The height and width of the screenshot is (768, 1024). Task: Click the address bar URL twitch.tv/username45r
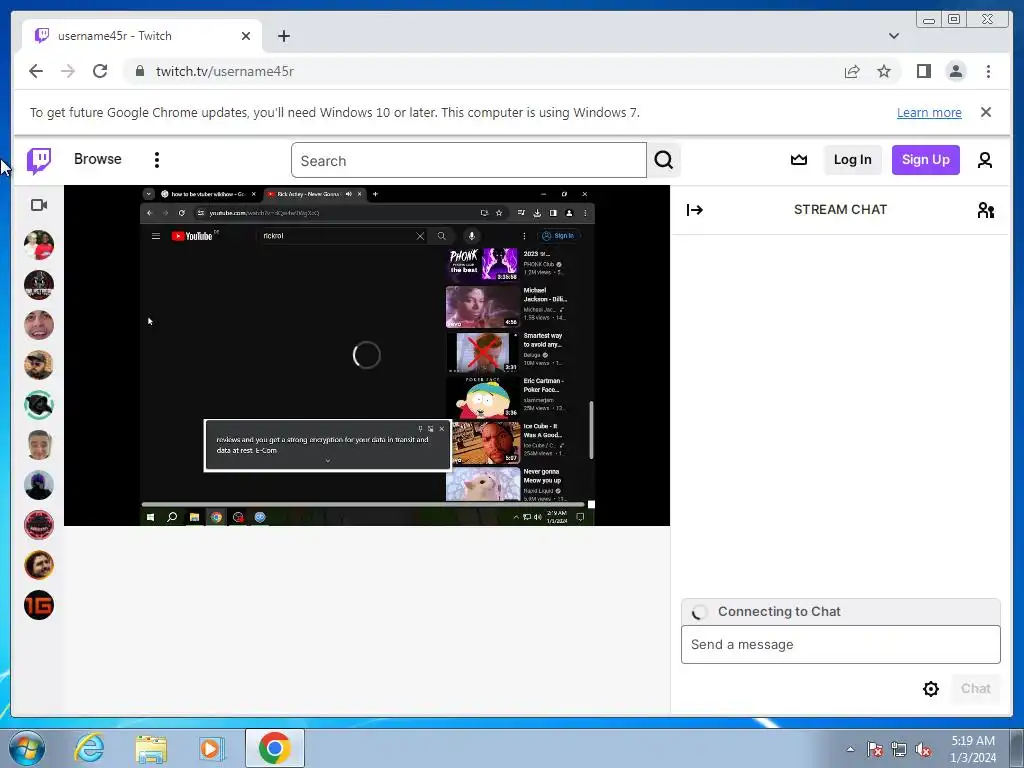click(225, 71)
